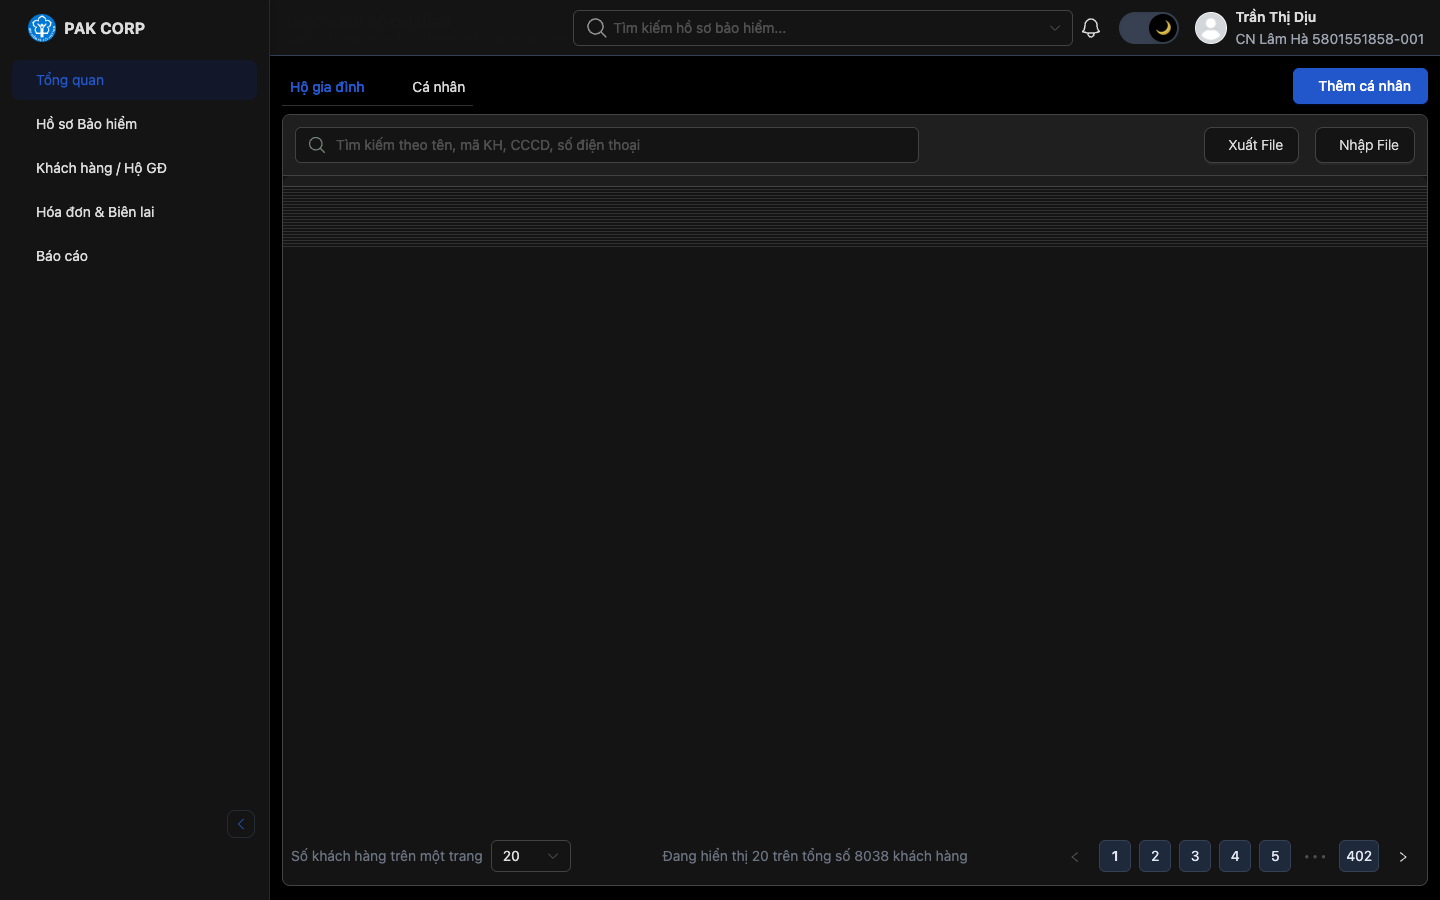Screen dimensions: 1440x900
Task: Switch to the Cá nhân tab
Action: pyautogui.click(x=438, y=87)
